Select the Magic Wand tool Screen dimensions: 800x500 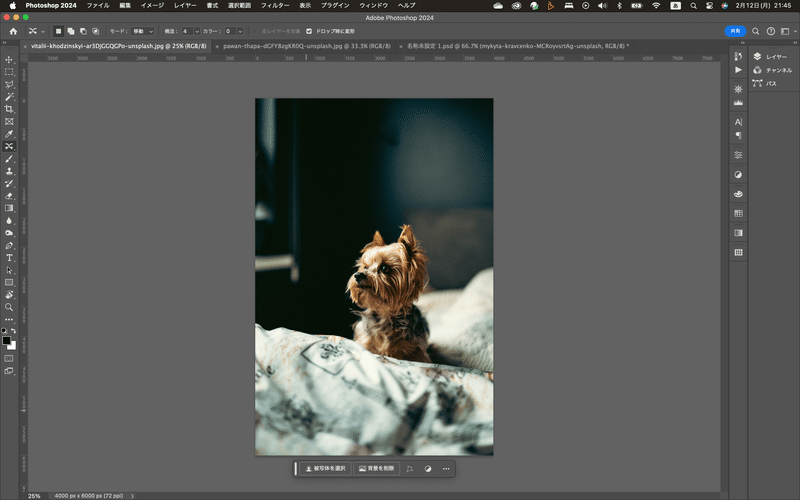pyautogui.click(x=9, y=96)
